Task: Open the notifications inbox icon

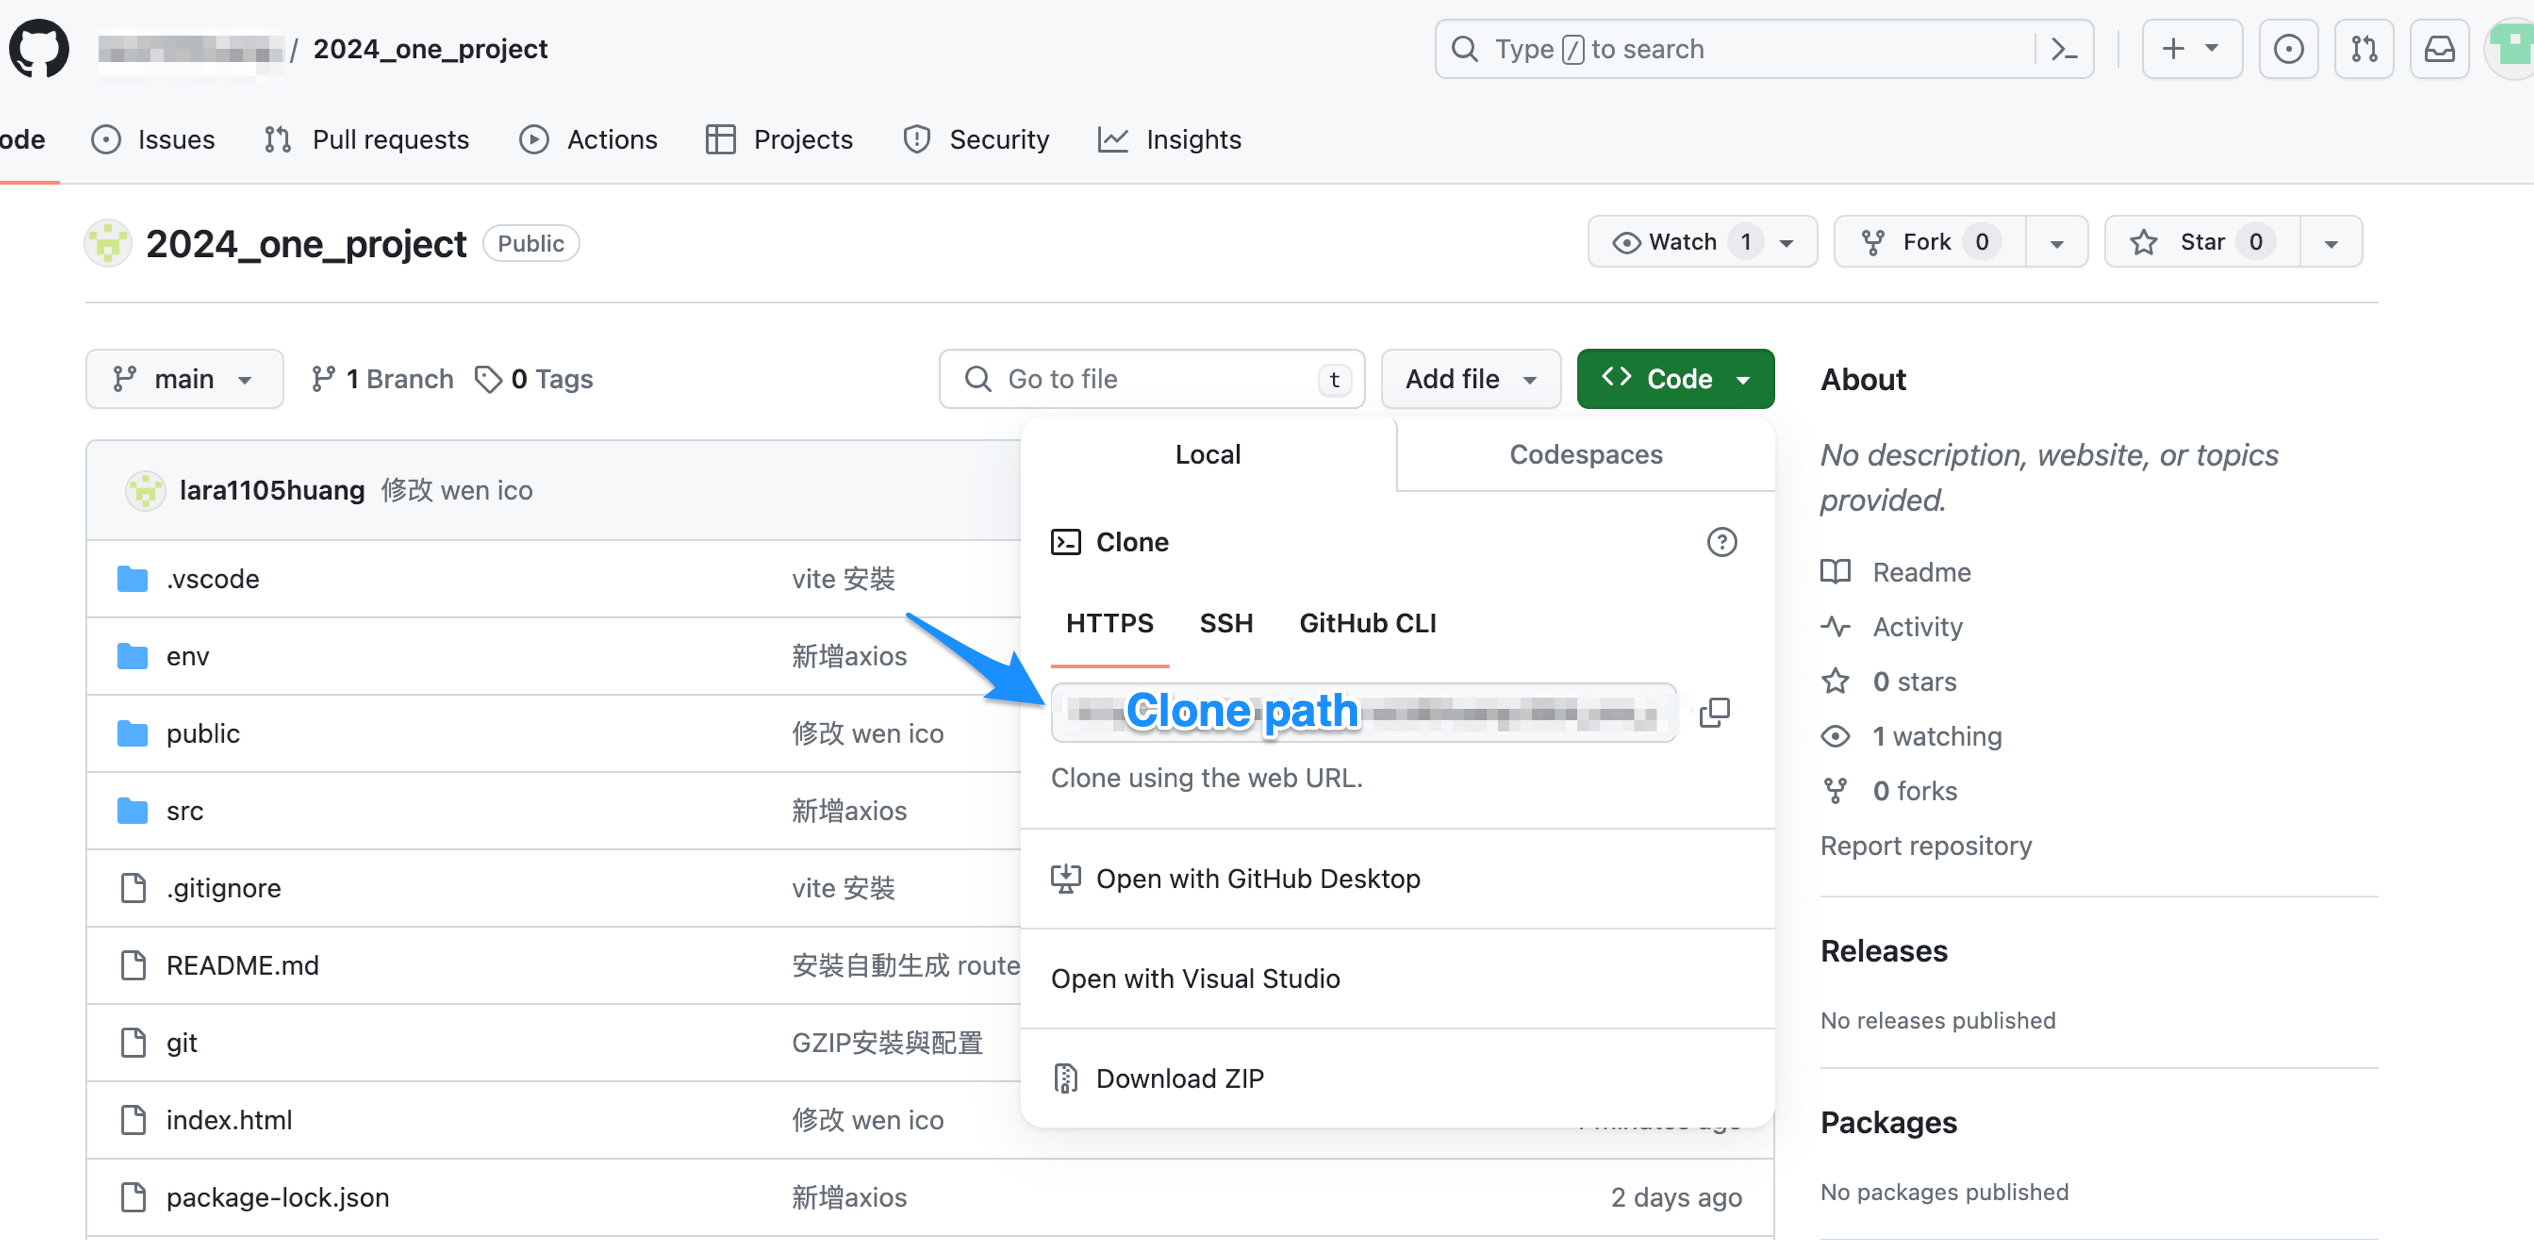Action: (2439, 49)
